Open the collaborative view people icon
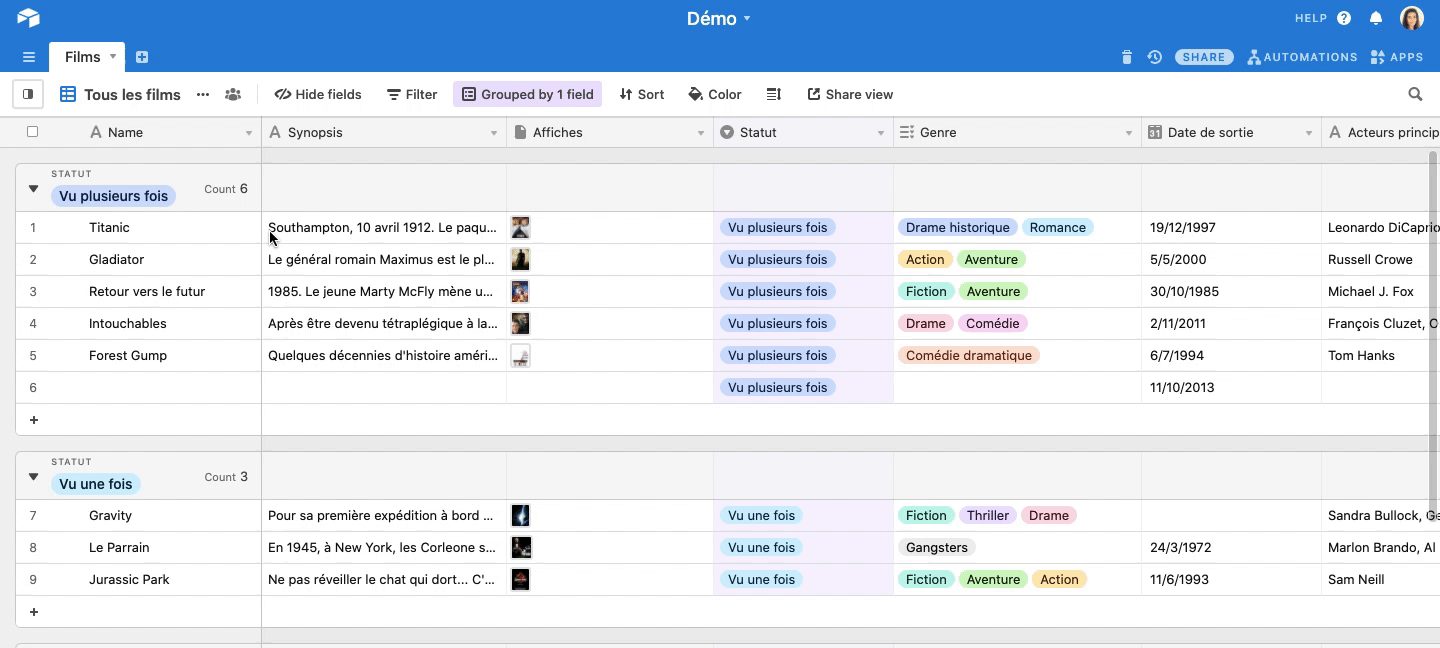This screenshot has width=1440, height=648. pyautogui.click(x=233, y=94)
